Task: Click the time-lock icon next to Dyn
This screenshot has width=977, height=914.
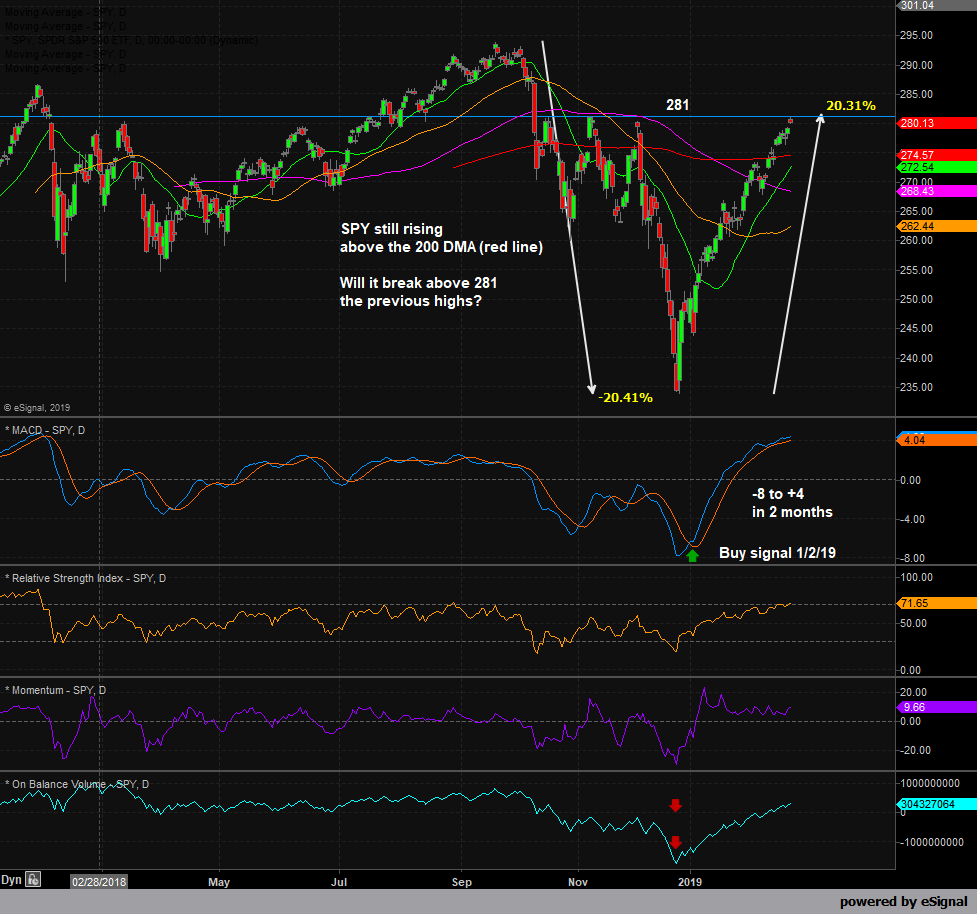Action: pyautogui.click(x=34, y=879)
